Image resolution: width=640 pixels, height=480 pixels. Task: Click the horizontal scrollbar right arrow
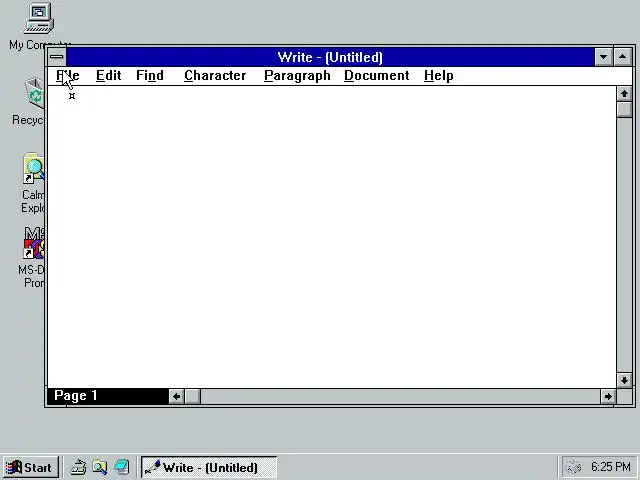pyautogui.click(x=608, y=396)
